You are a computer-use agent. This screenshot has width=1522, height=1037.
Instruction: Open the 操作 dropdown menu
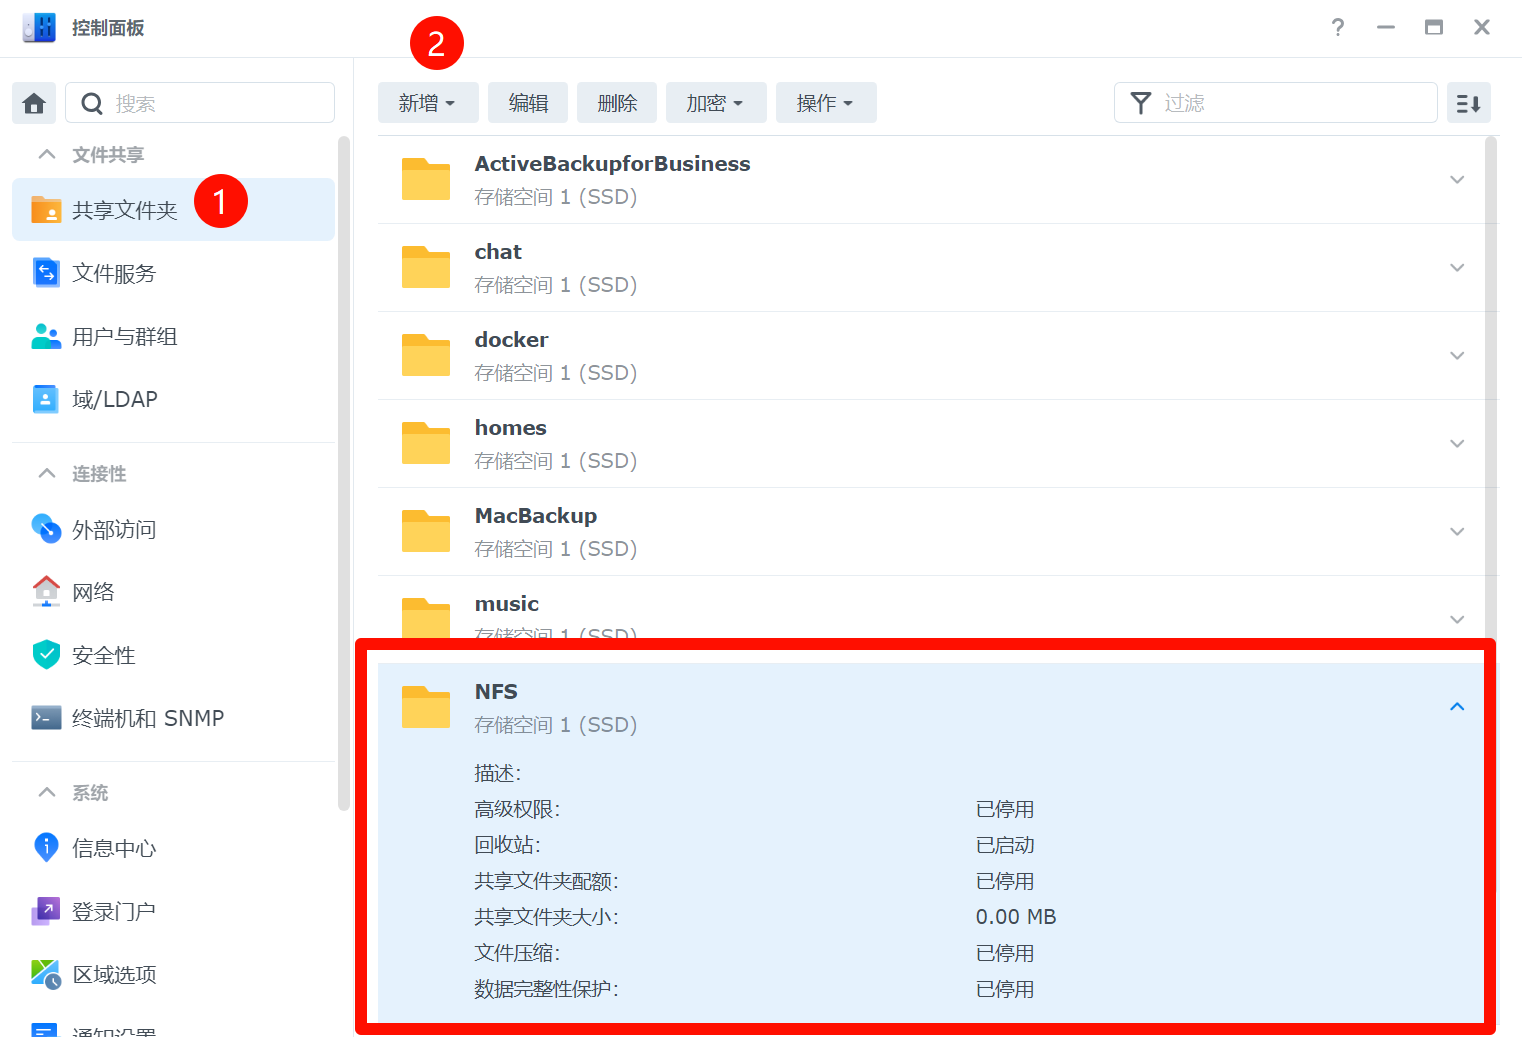click(x=825, y=103)
